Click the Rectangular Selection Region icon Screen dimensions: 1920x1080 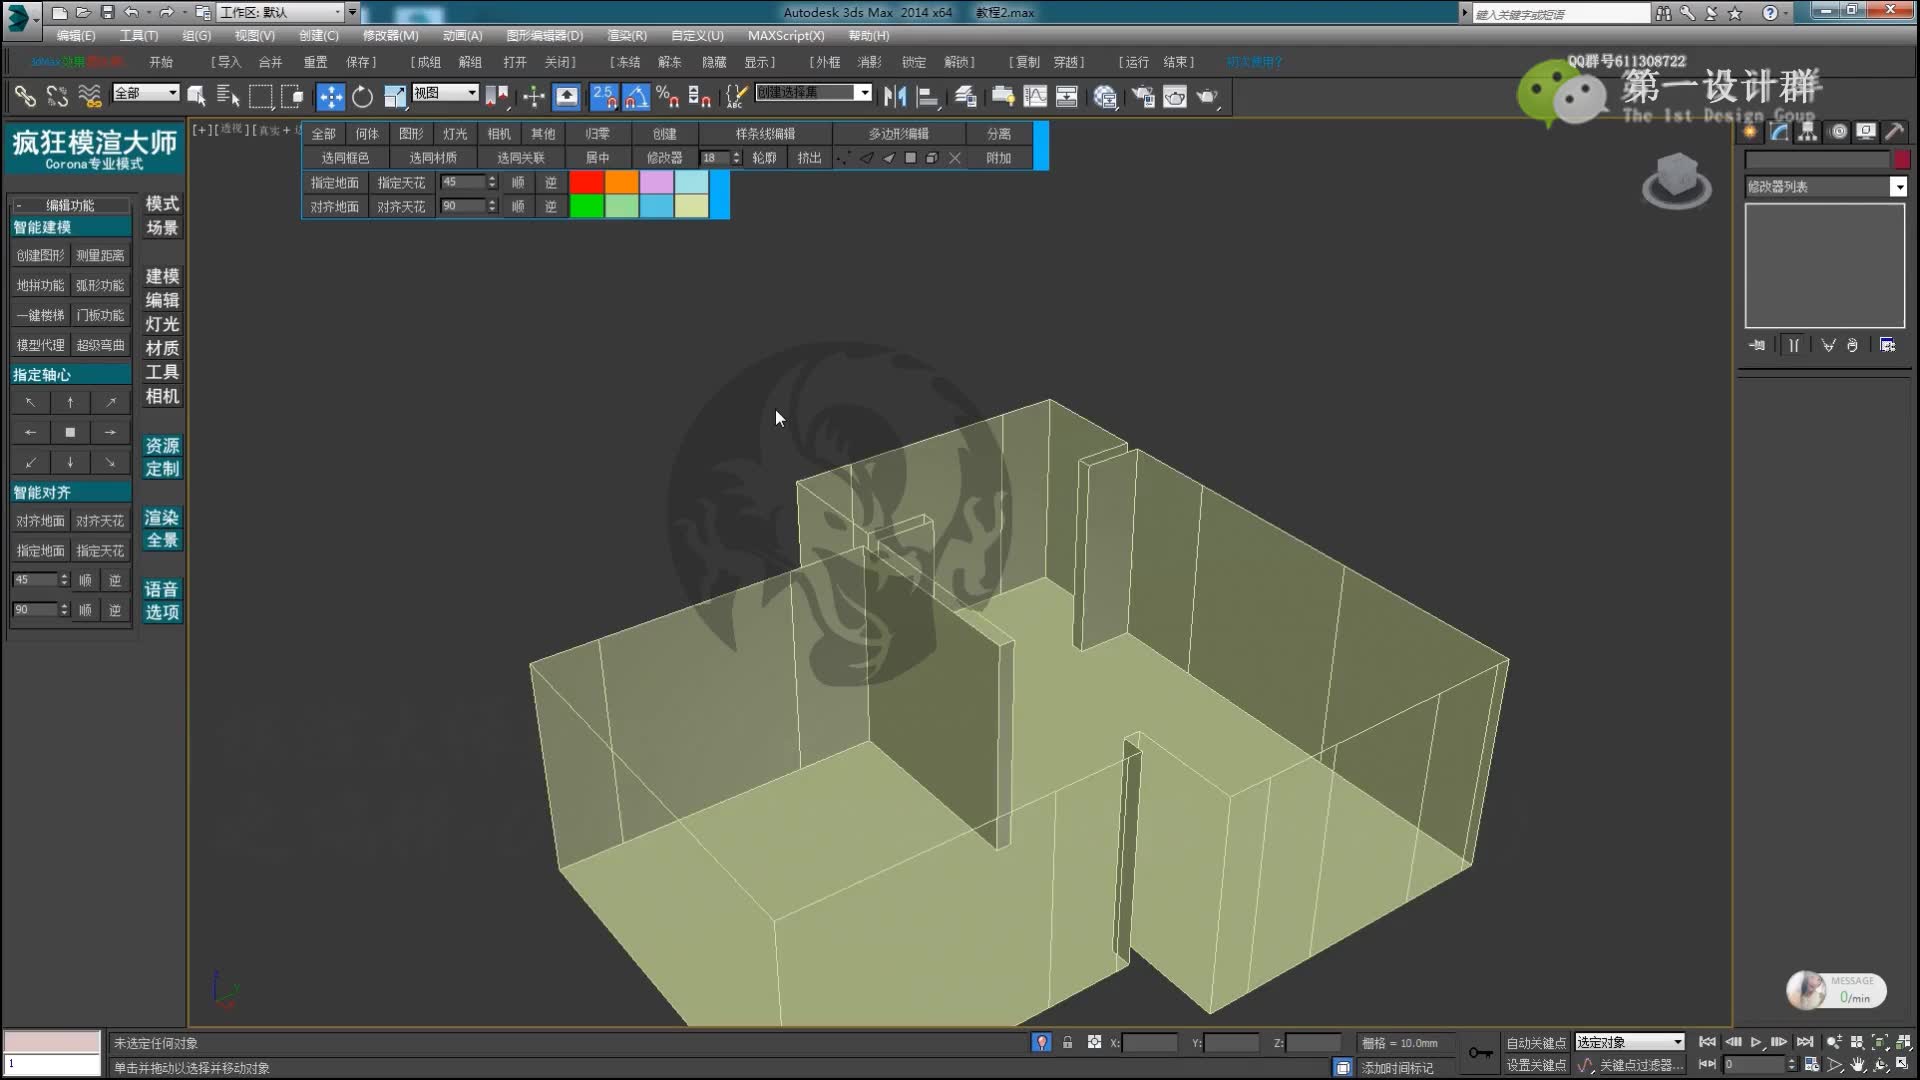point(260,96)
